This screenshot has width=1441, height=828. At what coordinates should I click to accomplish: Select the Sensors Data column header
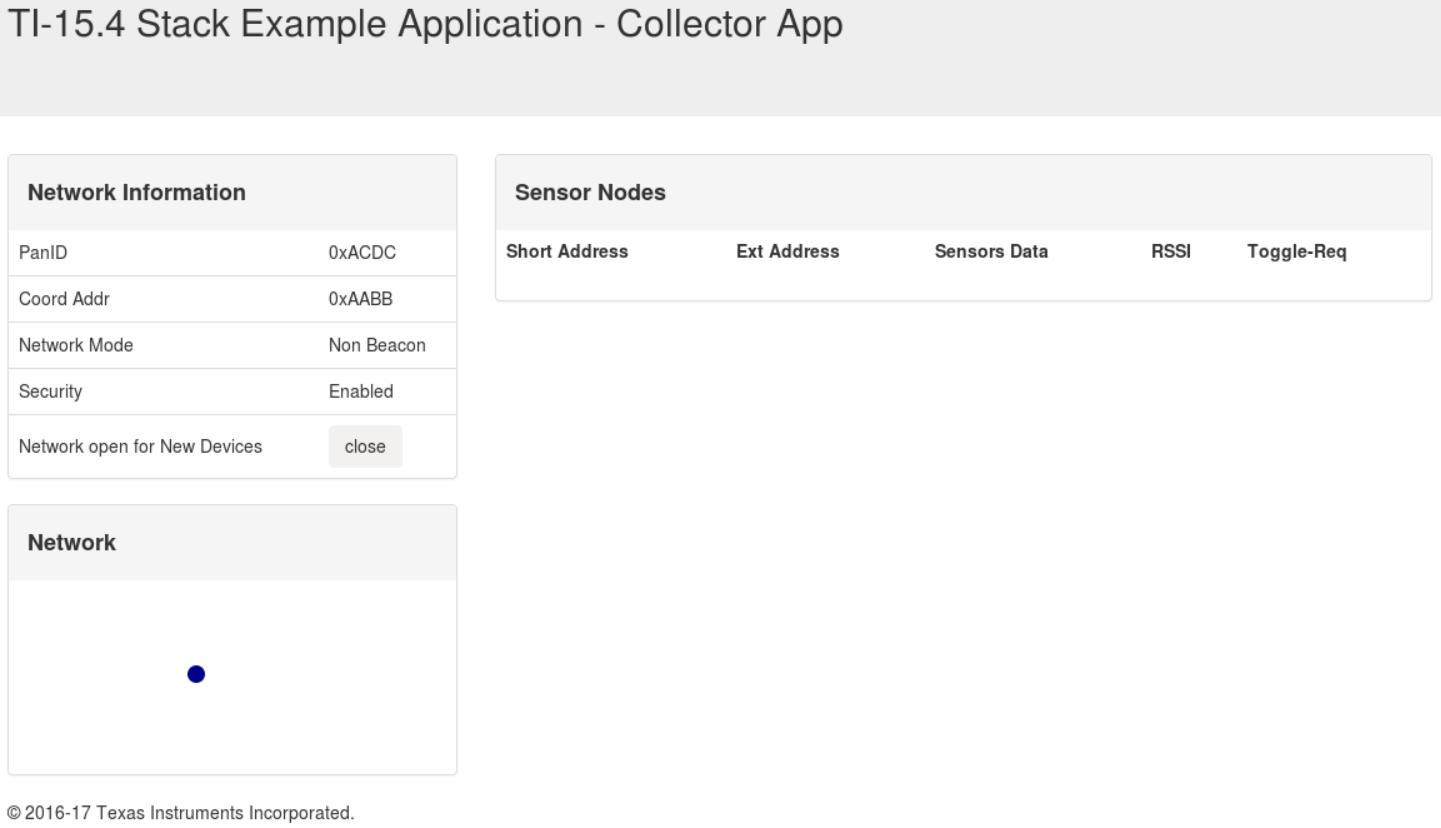(991, 252)
